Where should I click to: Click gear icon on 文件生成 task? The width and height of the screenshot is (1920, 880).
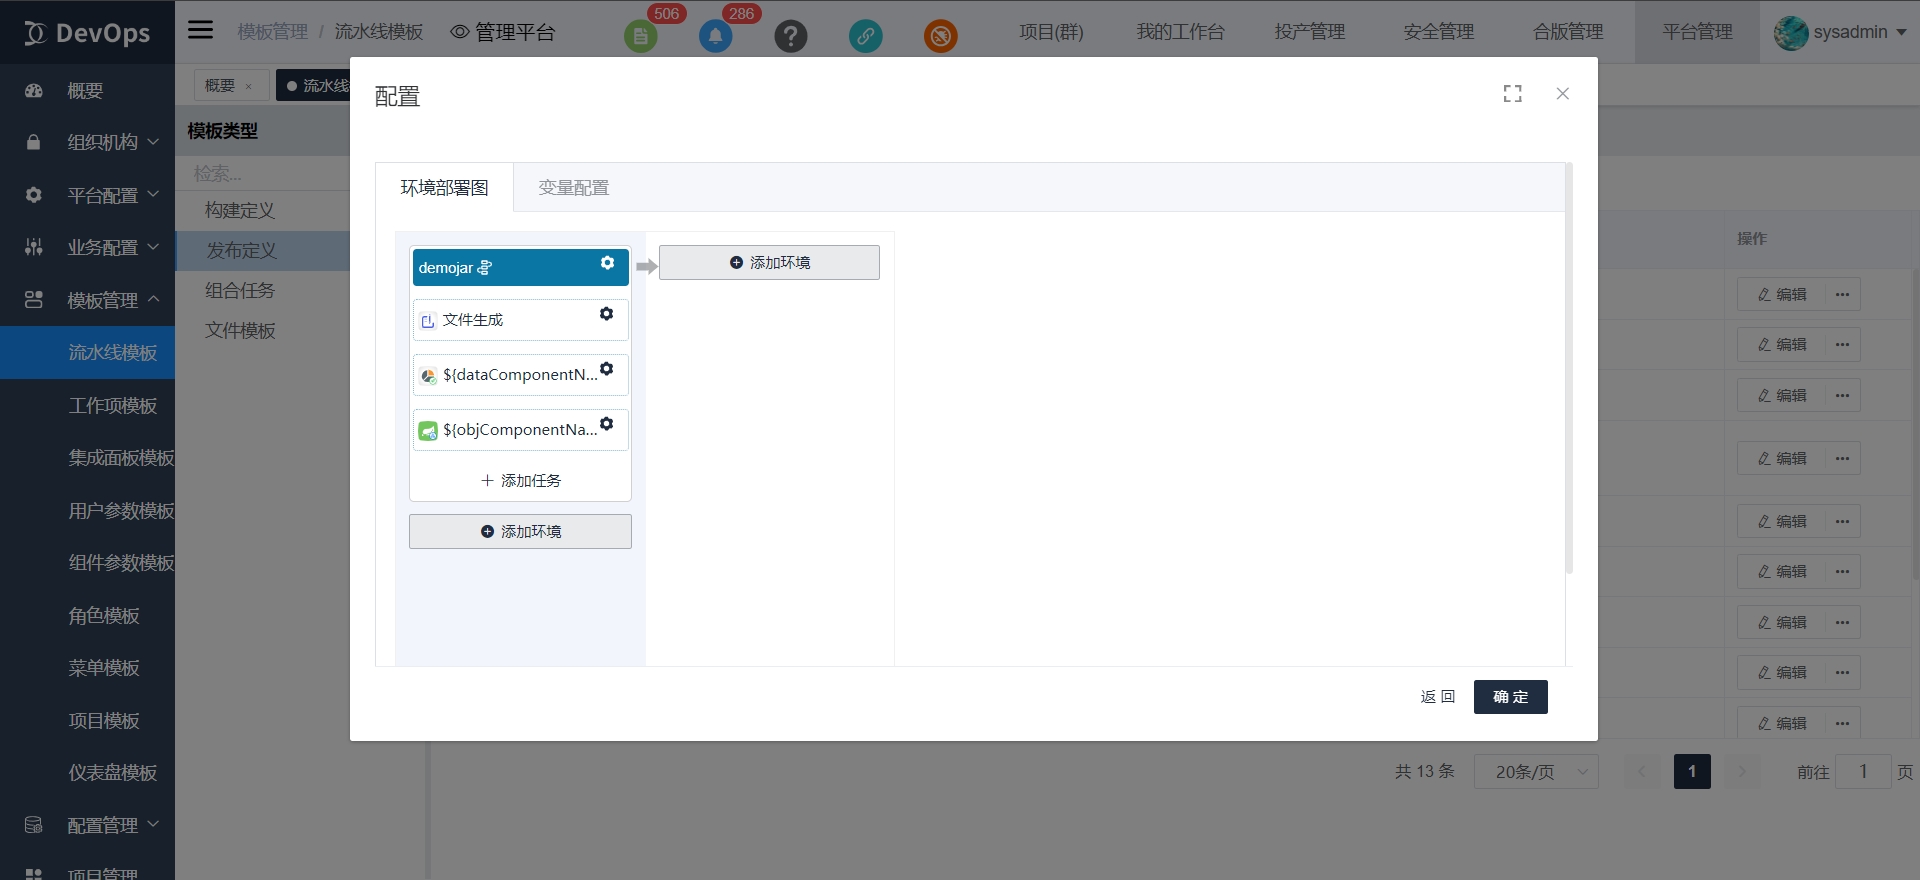coord(606,314)
